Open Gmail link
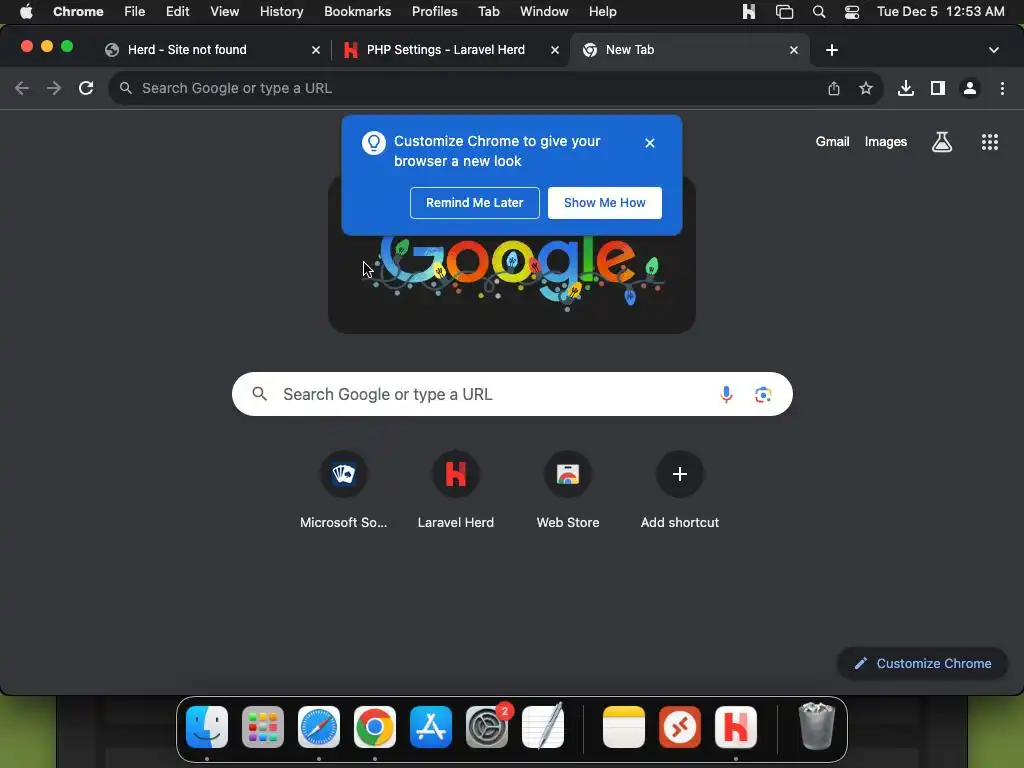 (x=833, y=142)
